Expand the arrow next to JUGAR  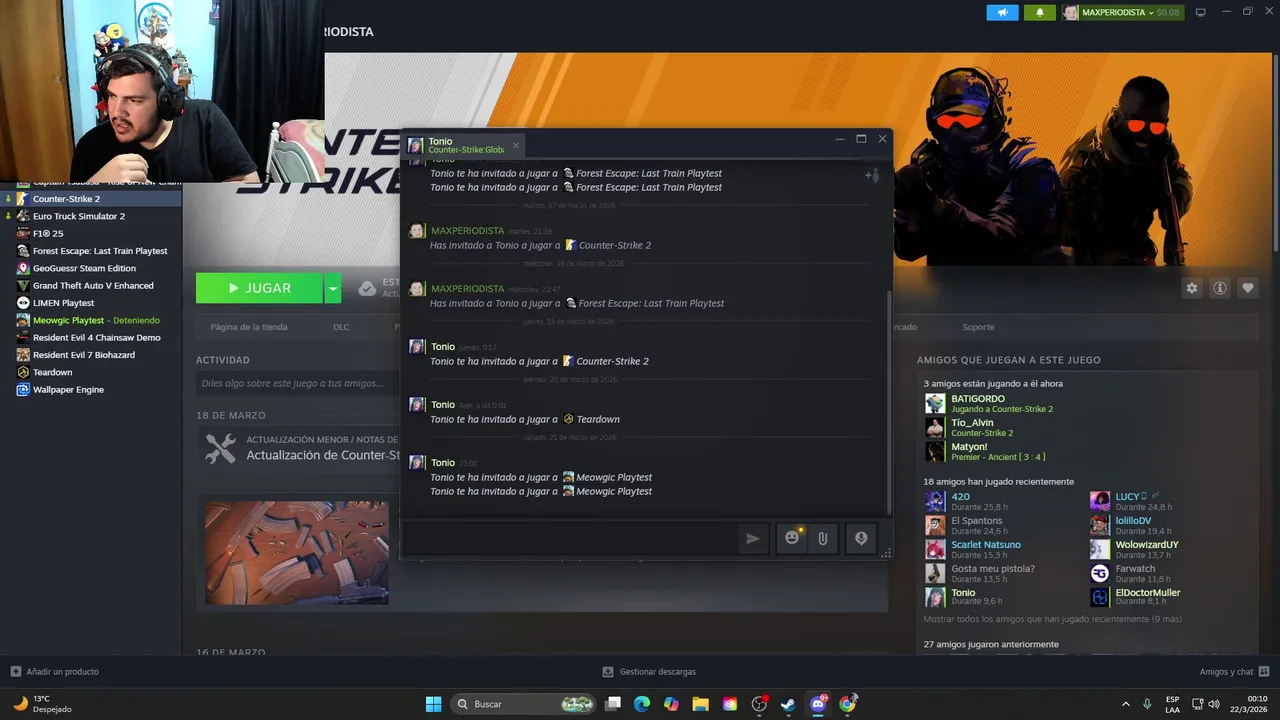coord(333,288)
